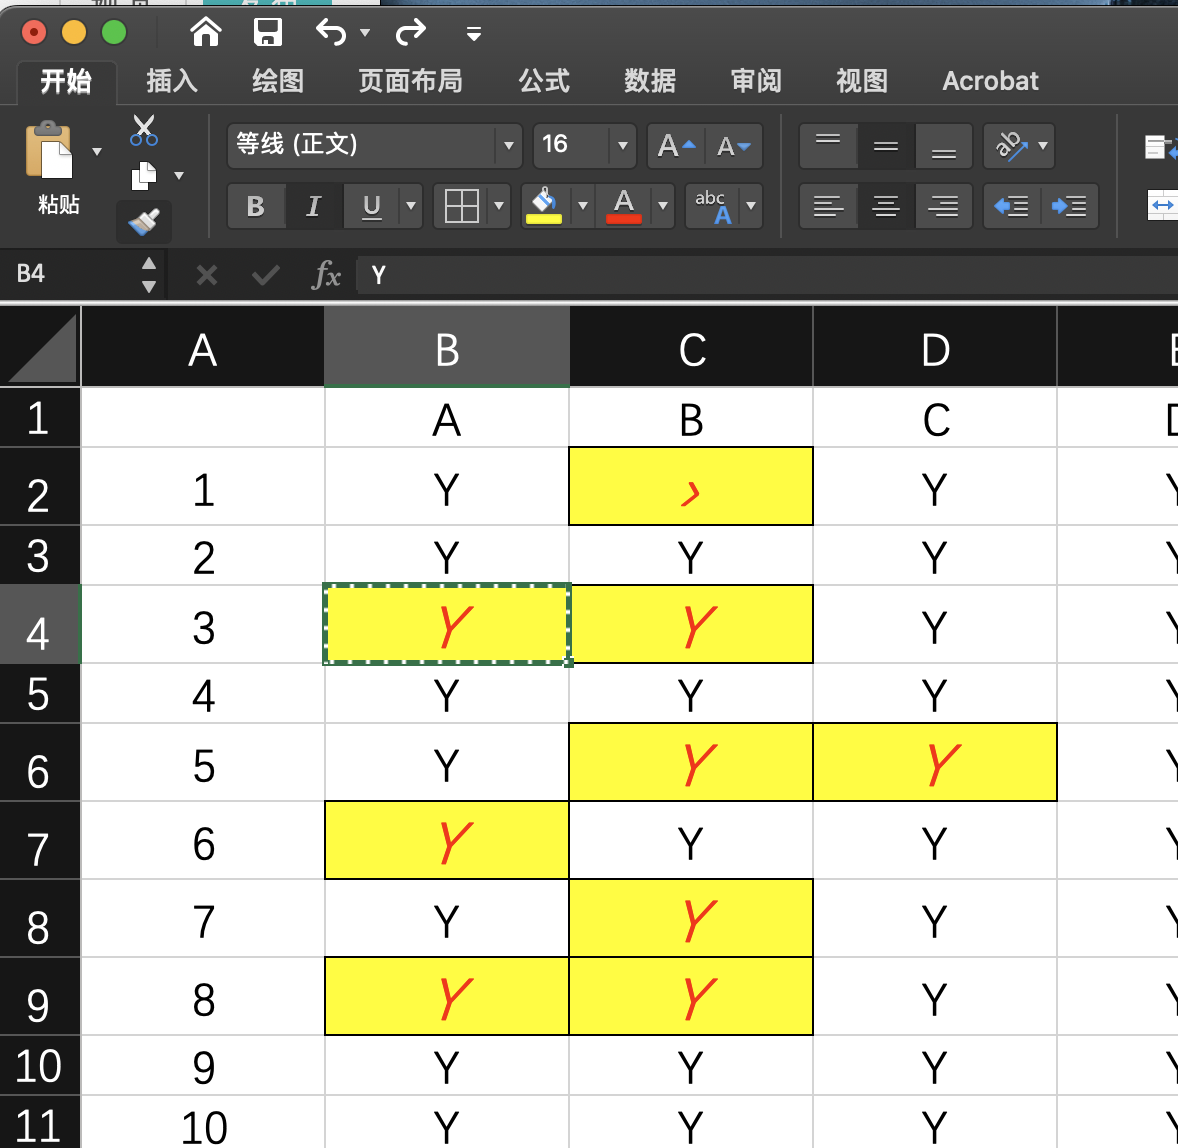Undo the last action
The width and height of the screenshot is (1178, 1148).
(x=330, y=32)
